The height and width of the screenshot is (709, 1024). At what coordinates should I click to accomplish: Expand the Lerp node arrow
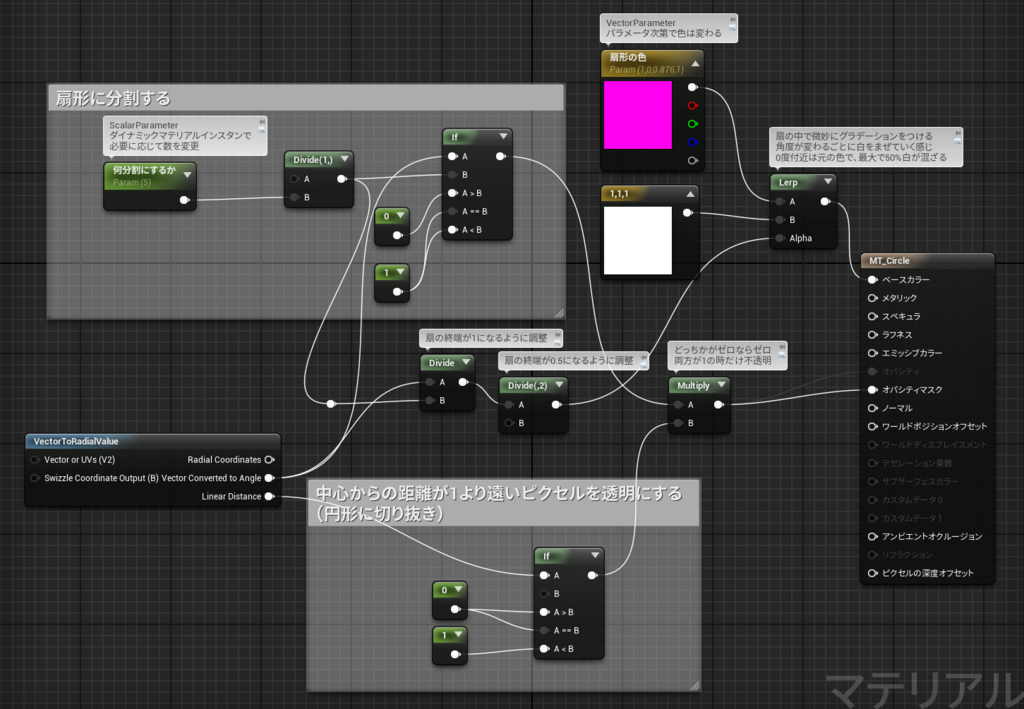(x=827, y=181)
